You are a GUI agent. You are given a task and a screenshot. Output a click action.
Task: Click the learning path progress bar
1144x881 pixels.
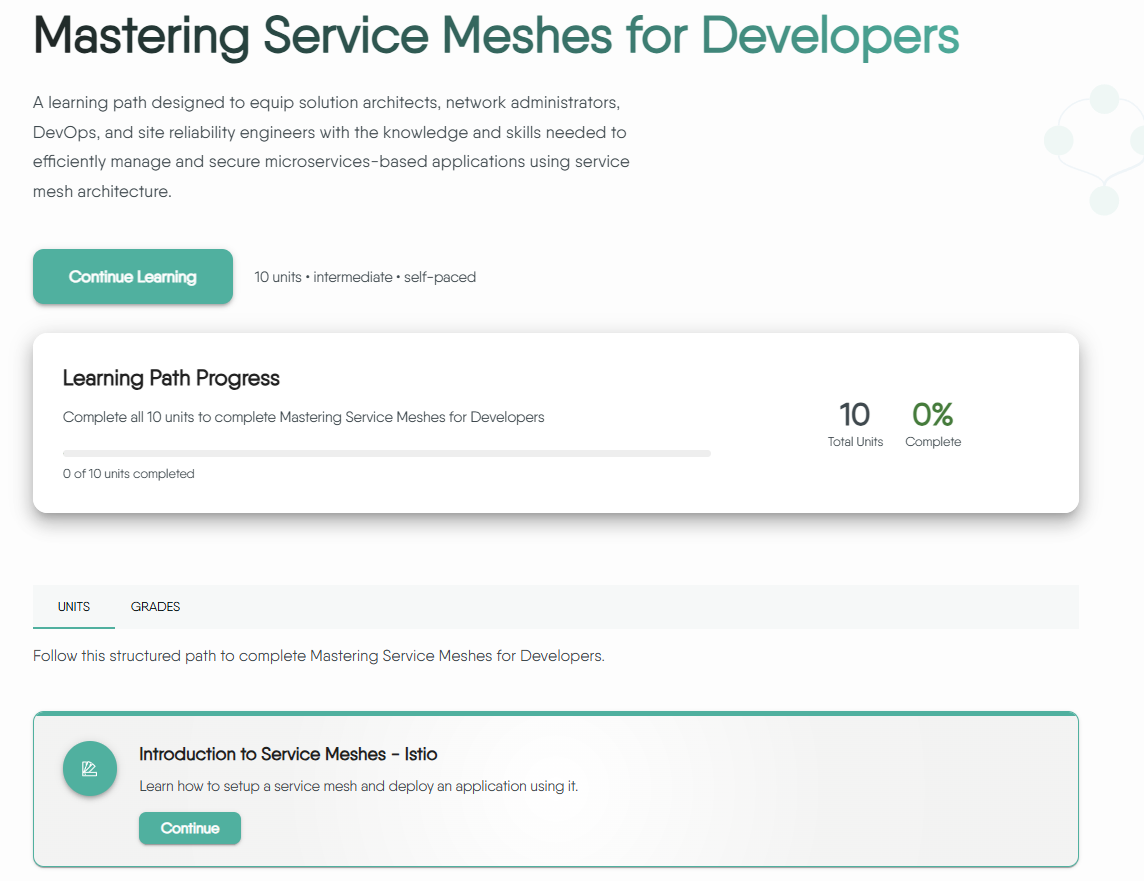386,453
